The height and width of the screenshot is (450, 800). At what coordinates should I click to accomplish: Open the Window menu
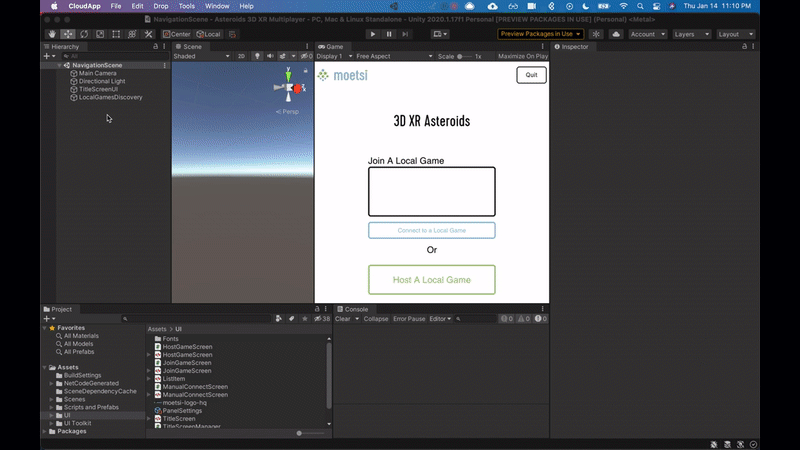click(x=217, y=6)
